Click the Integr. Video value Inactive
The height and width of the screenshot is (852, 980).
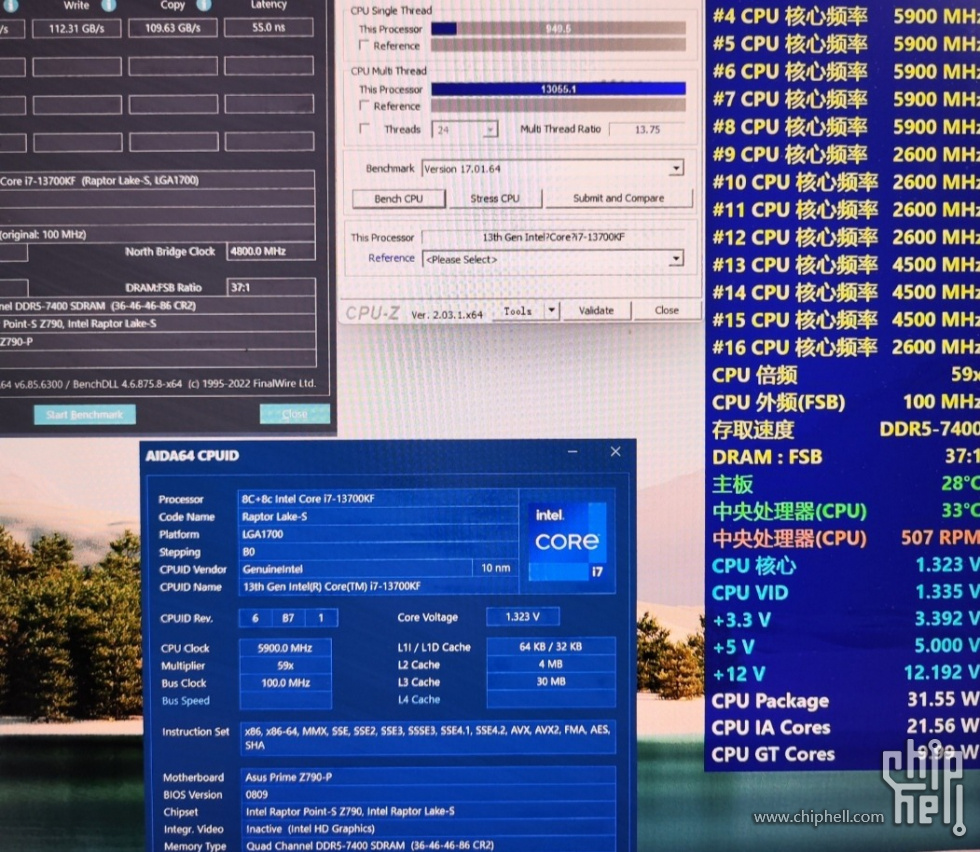428,829
